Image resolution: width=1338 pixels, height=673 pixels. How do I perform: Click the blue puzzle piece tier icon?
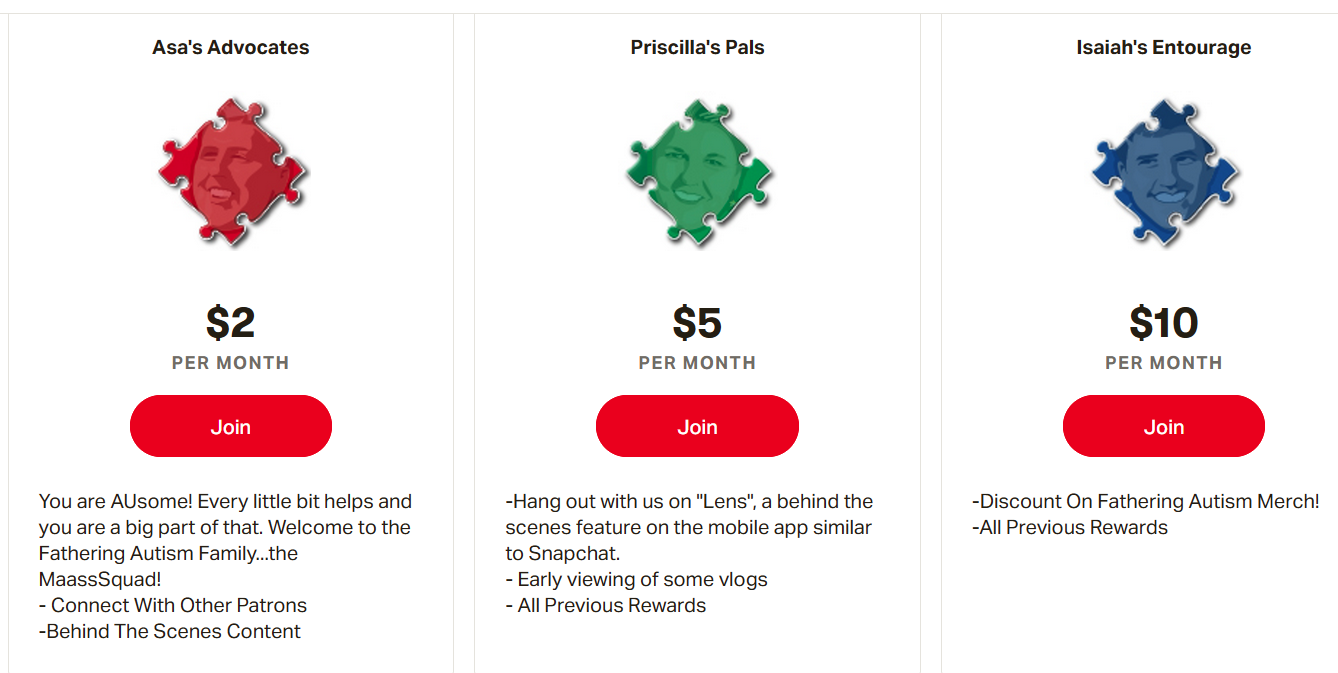click(x=1165, y=172)
